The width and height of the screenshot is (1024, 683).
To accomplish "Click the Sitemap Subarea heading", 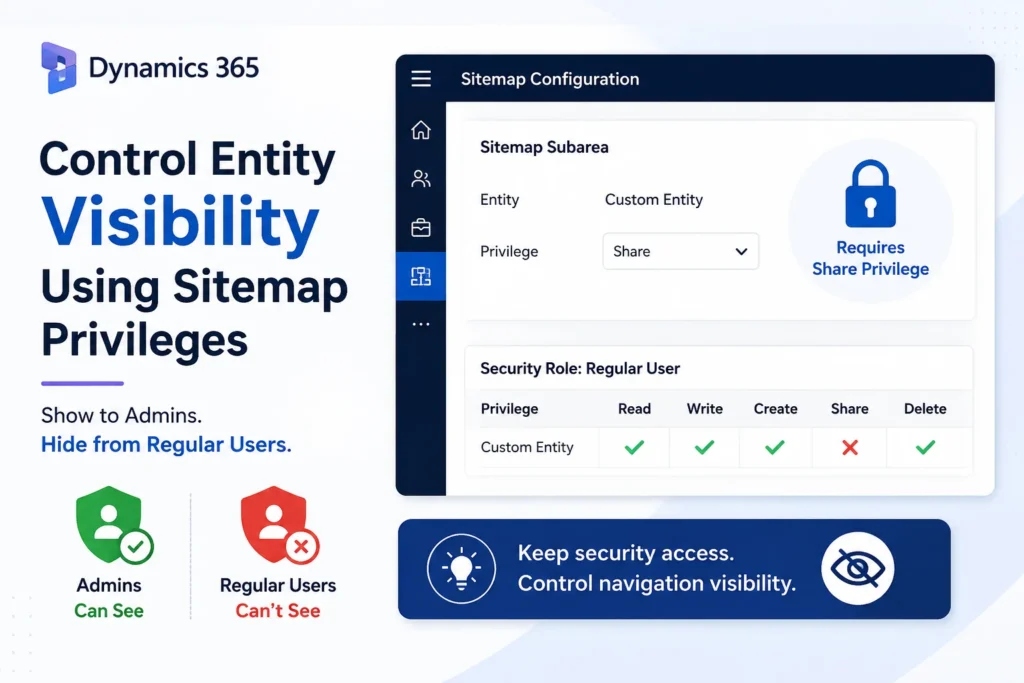I will pos(544,147).
